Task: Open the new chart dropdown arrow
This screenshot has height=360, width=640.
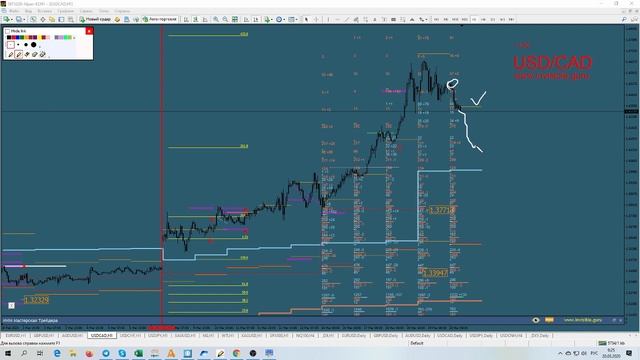Action: (12, 19)
